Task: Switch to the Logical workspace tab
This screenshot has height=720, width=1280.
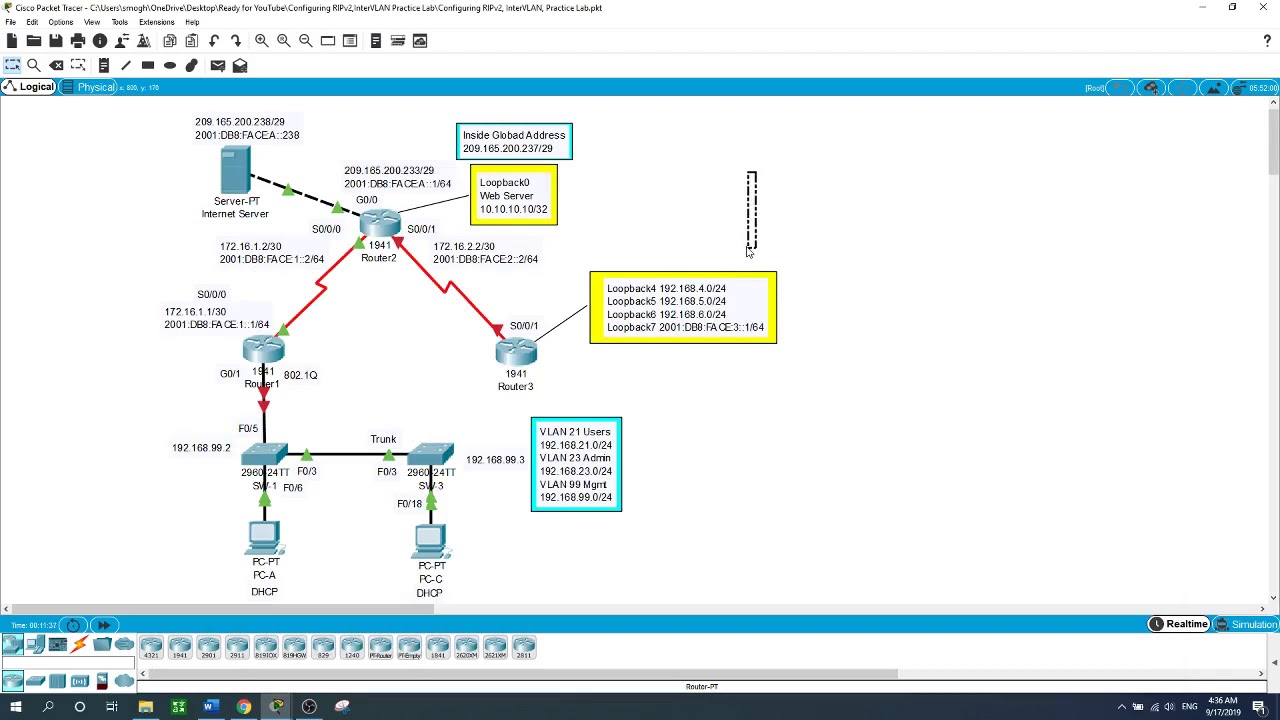Action: pyautogui.click(x=28, y=87)
